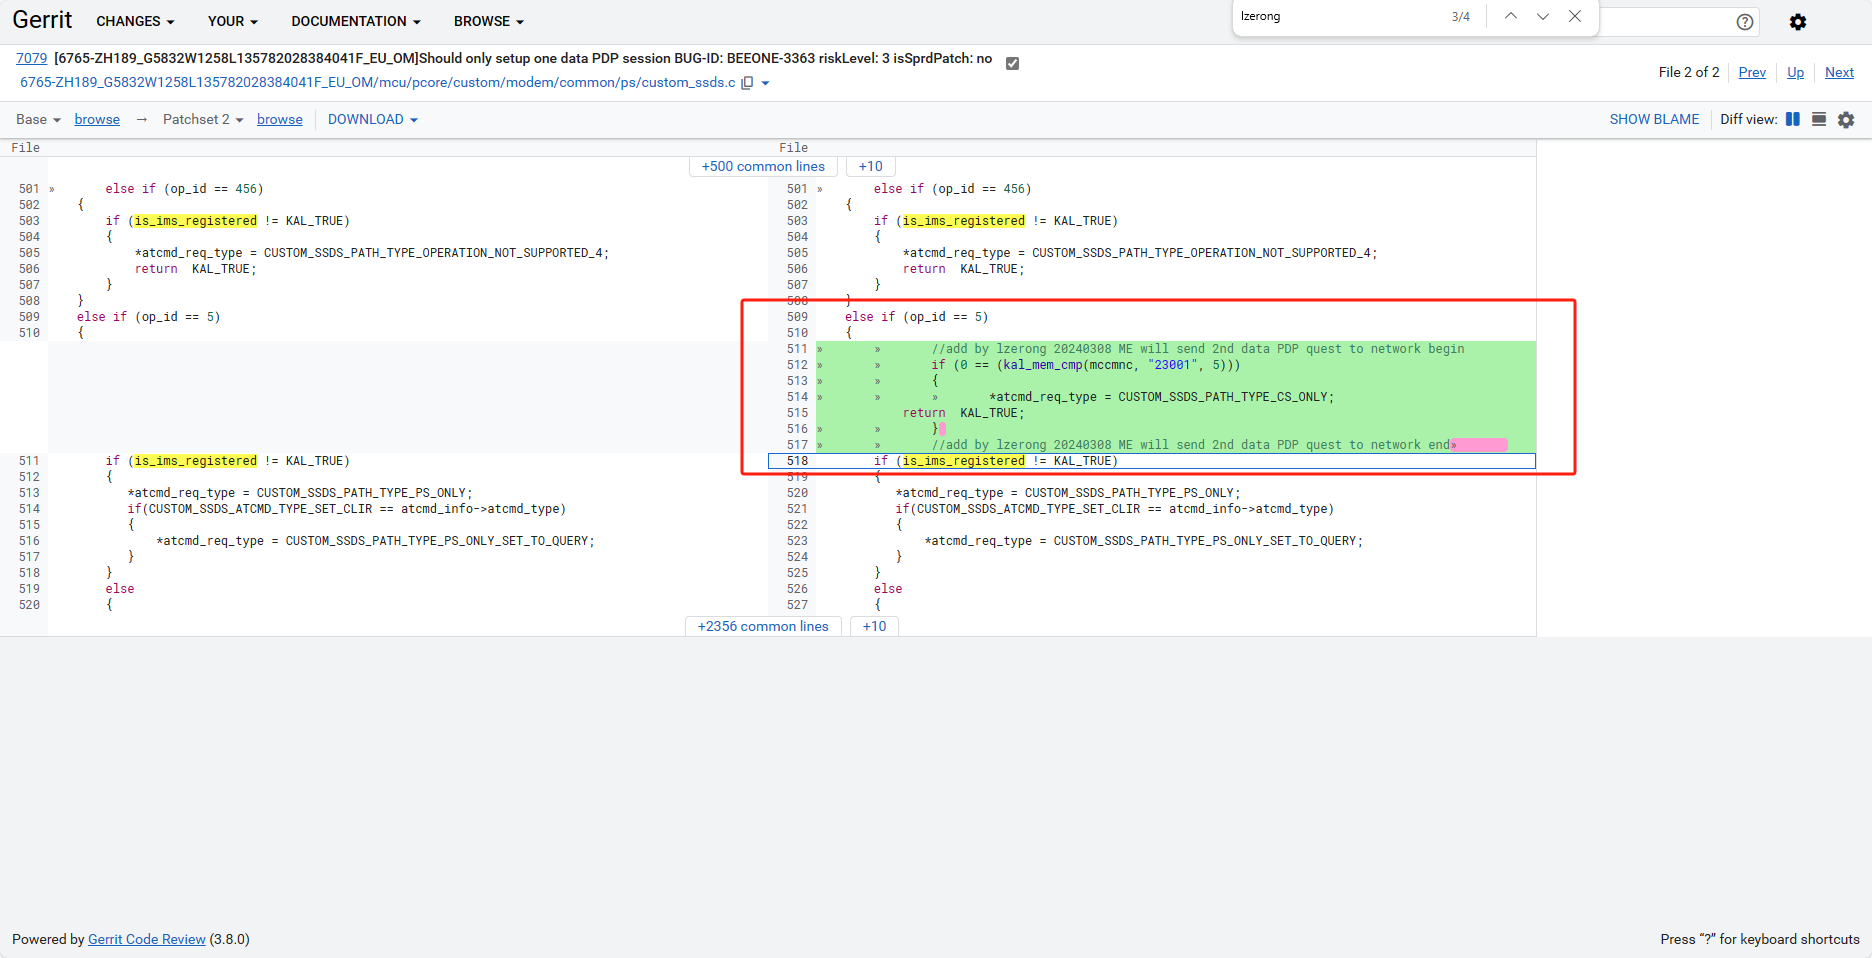Open the Patchset 2 dropdown

203,119
